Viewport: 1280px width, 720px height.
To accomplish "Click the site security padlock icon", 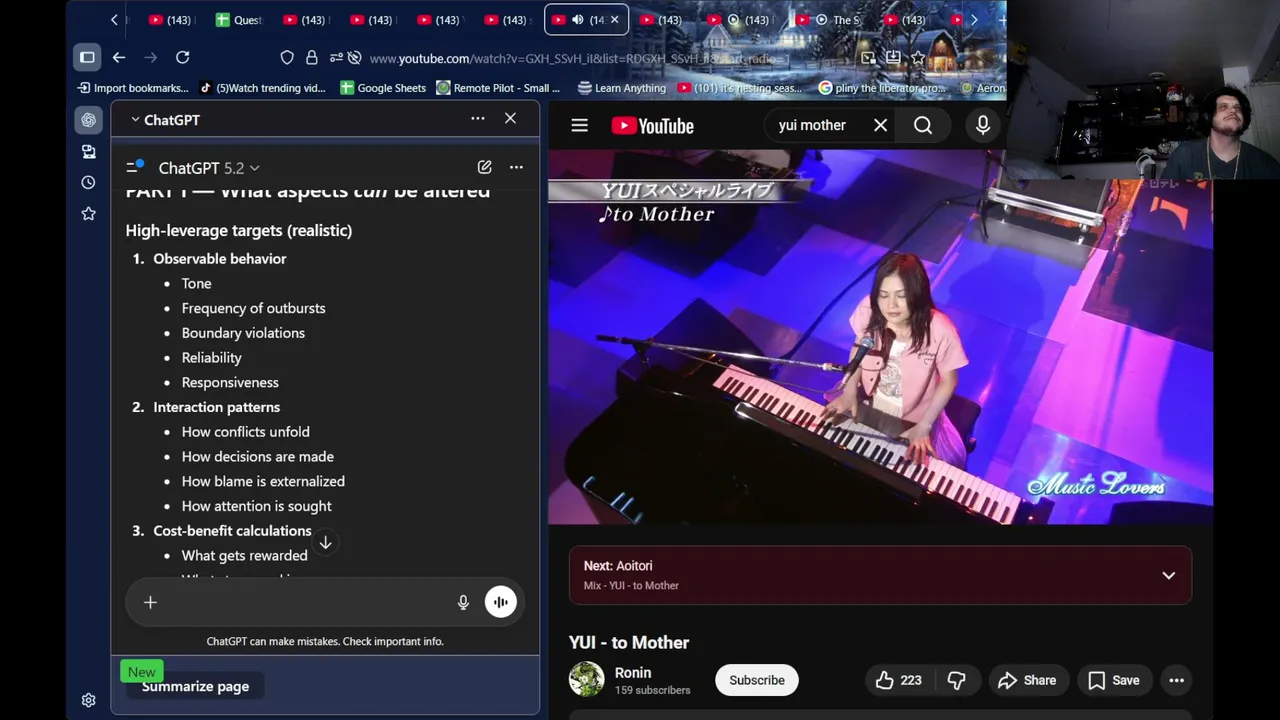I will pyautogui.click(x=312, y=58).
